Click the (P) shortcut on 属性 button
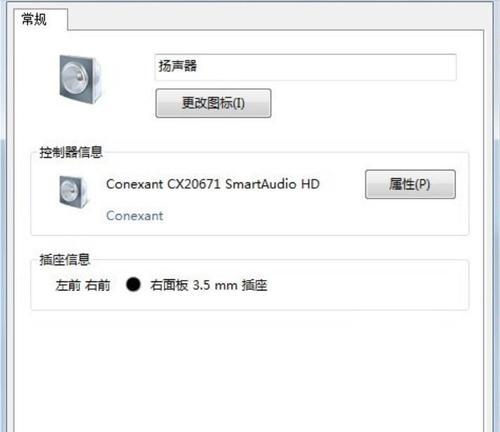500x432 pixels. [x=423, y=184]
